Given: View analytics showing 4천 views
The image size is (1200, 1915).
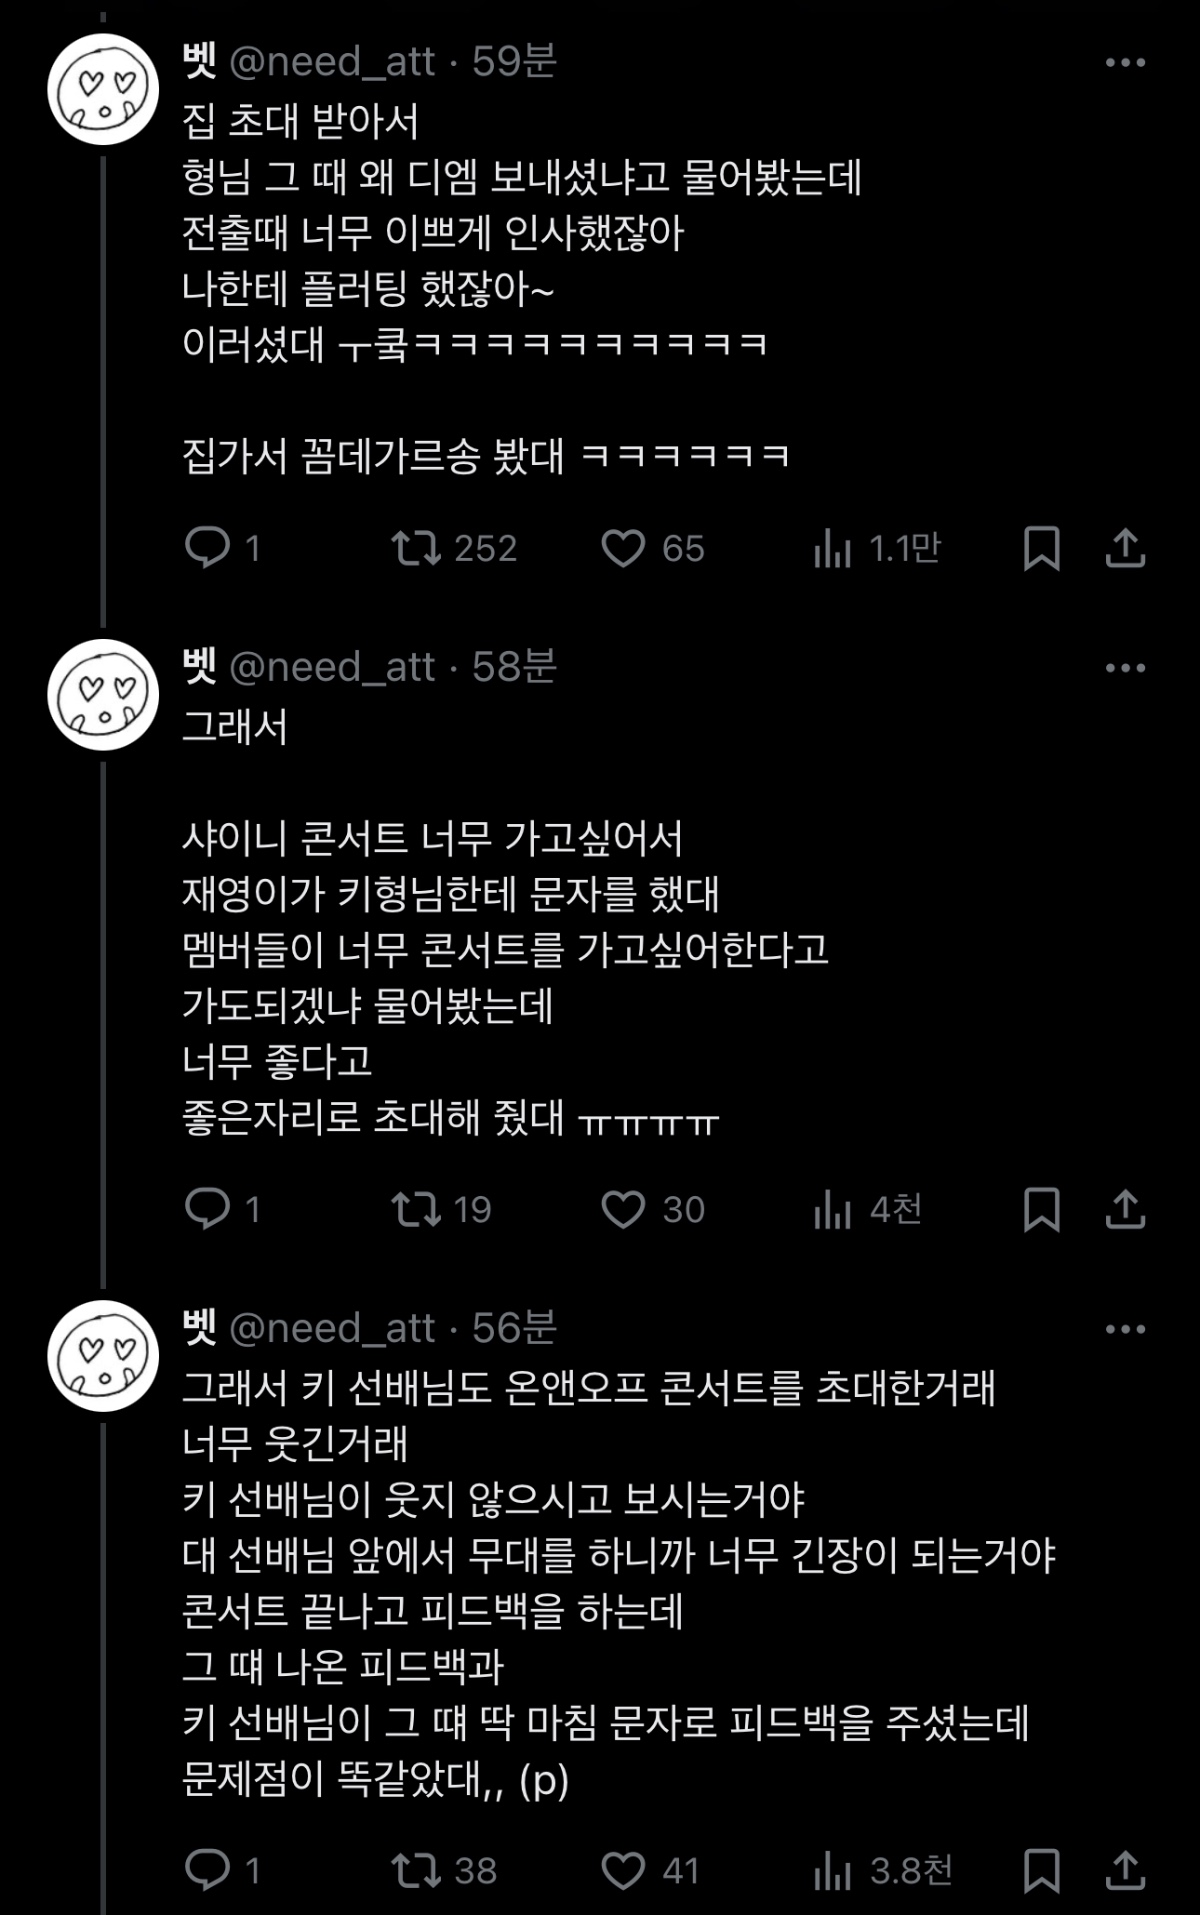Looking at the screenshot, I should pos(832,1209).
